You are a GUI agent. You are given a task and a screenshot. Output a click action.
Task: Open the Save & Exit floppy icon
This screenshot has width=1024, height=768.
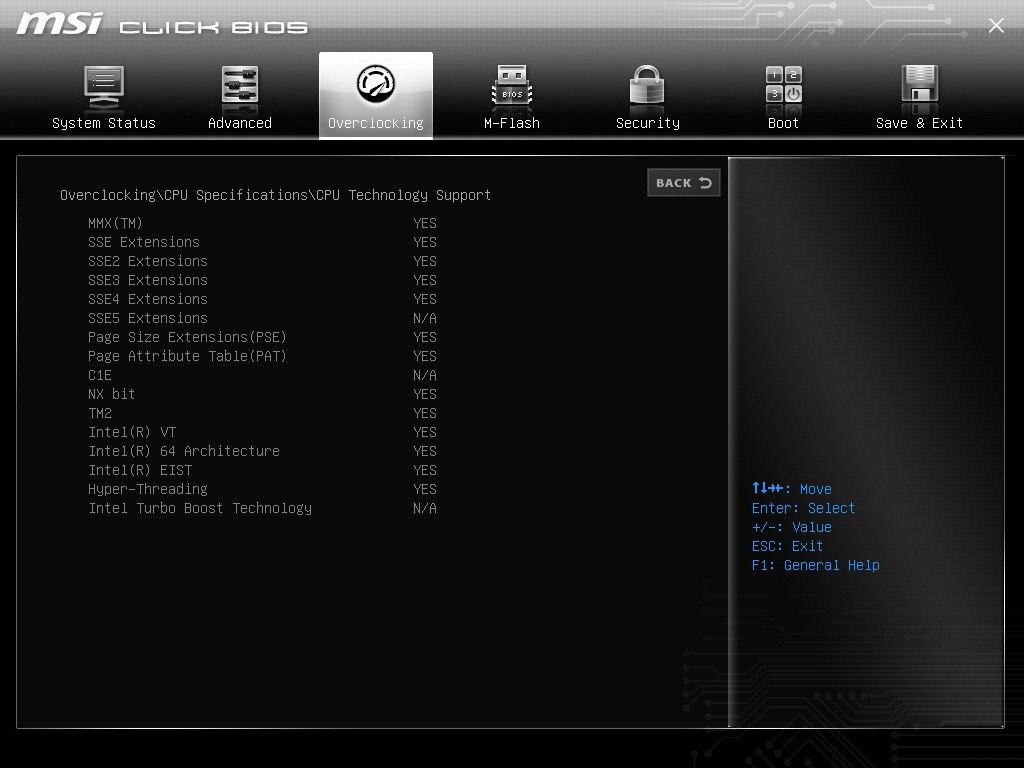click(x=920, y=85)
